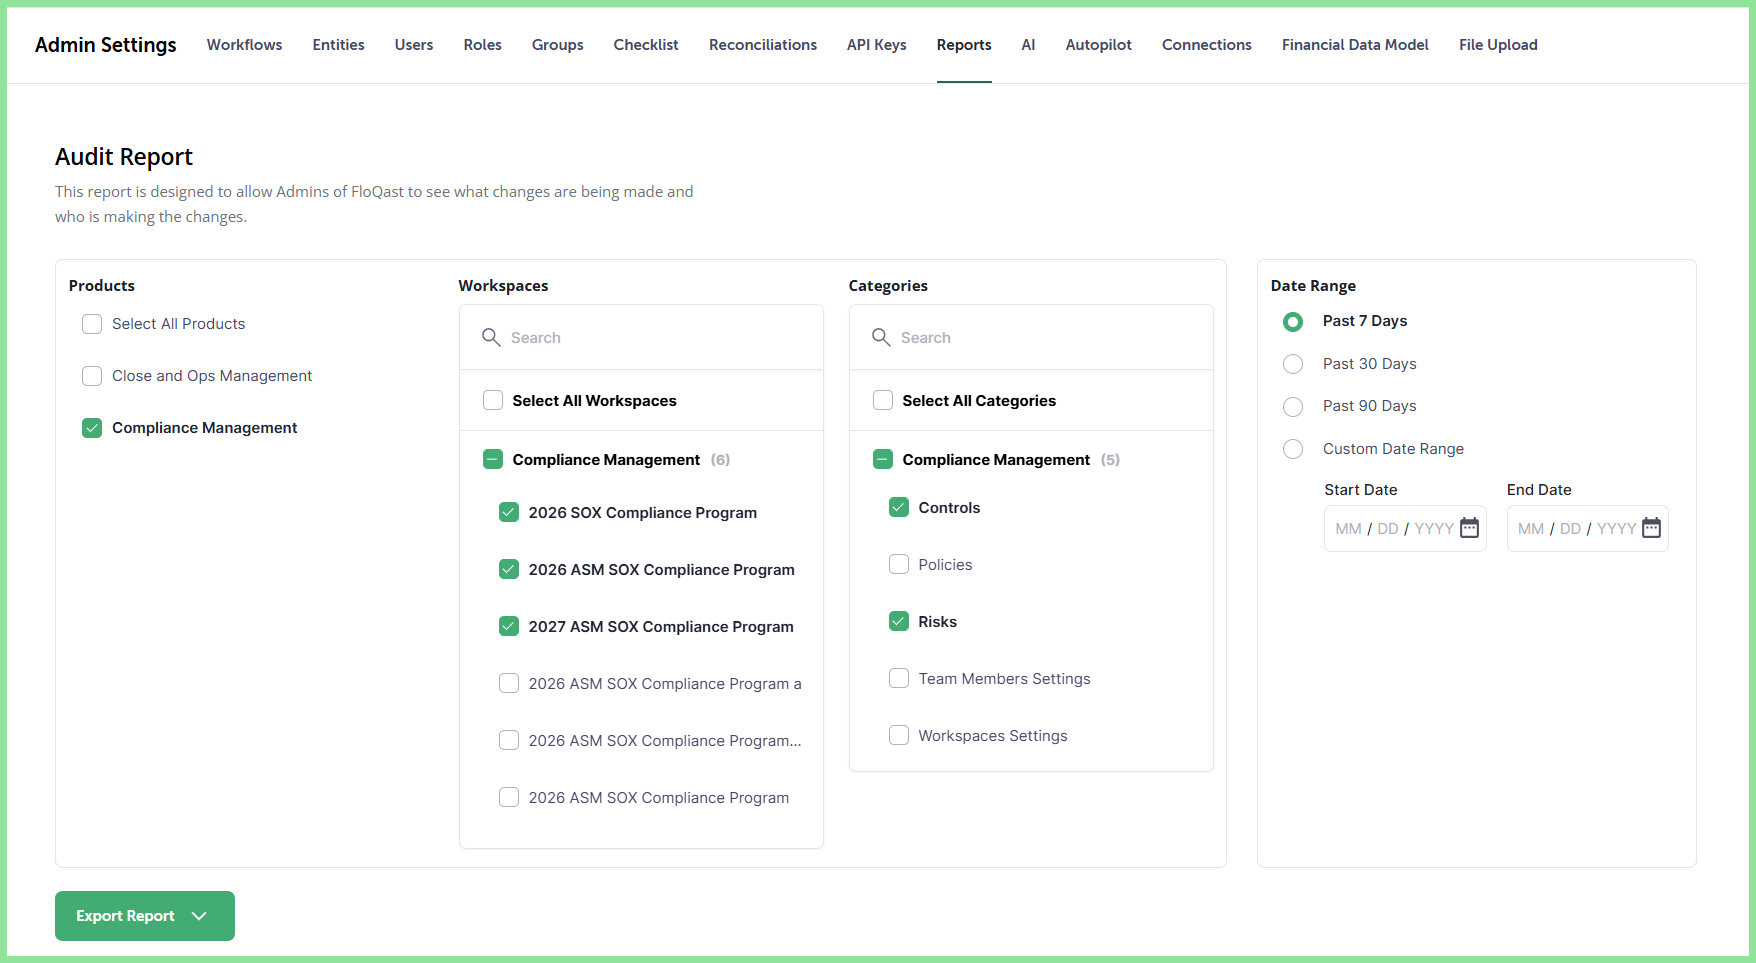This screenshot has height=963, width=1756.
Task: Choose Past 30 Days date range
Action: (1293, 364)
